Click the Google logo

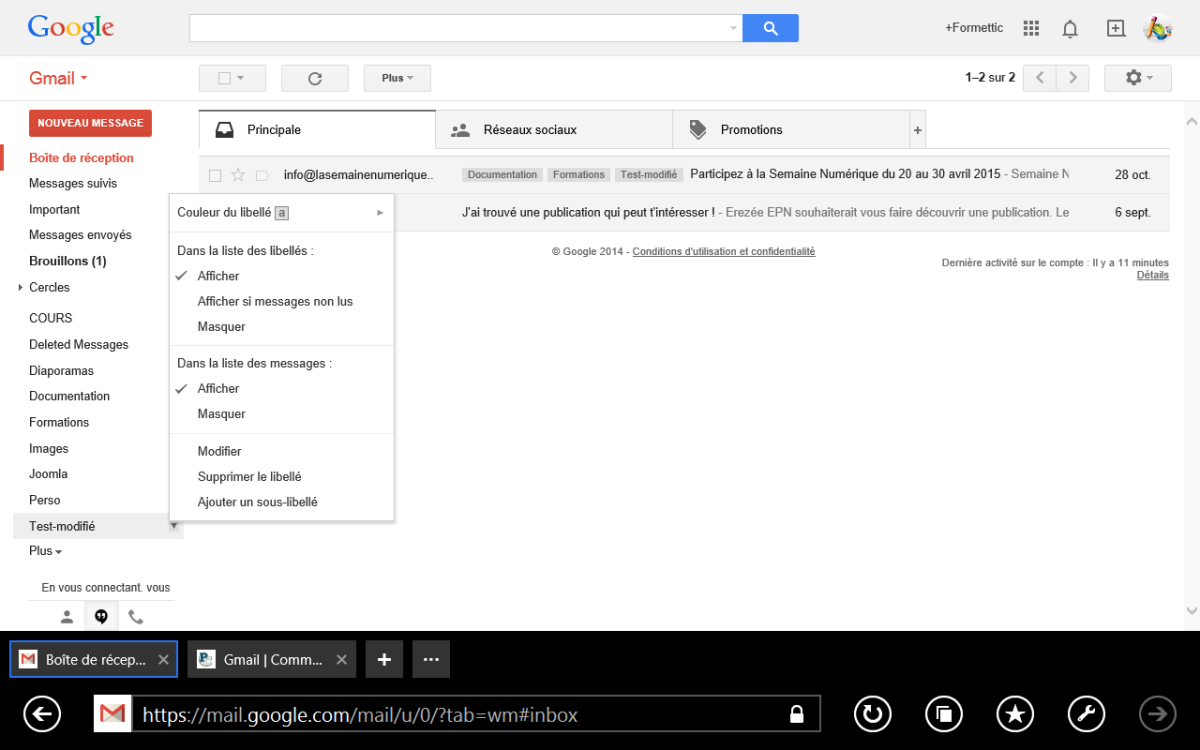71,29
